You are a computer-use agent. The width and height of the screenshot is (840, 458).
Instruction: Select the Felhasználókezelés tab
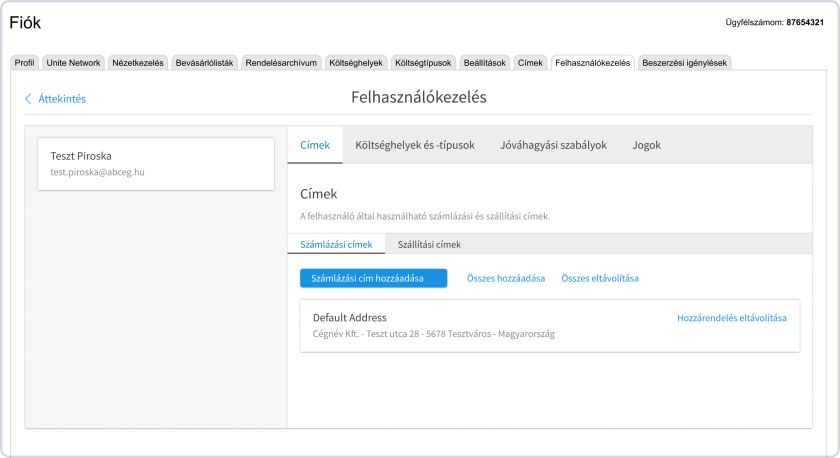tap(592, 63)
